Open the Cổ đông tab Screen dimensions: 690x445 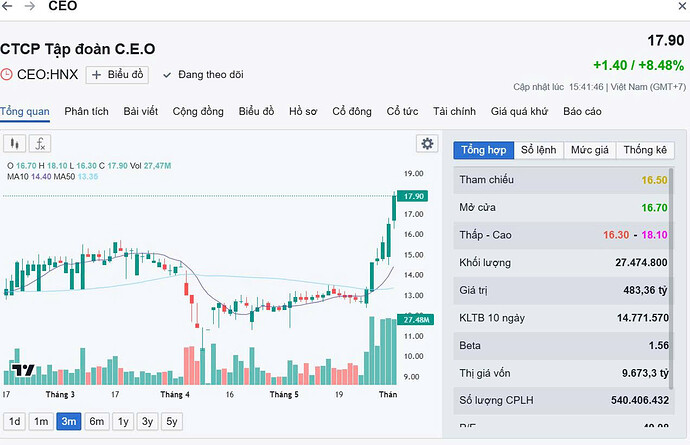pyautogui.click(x=352, y=111)
